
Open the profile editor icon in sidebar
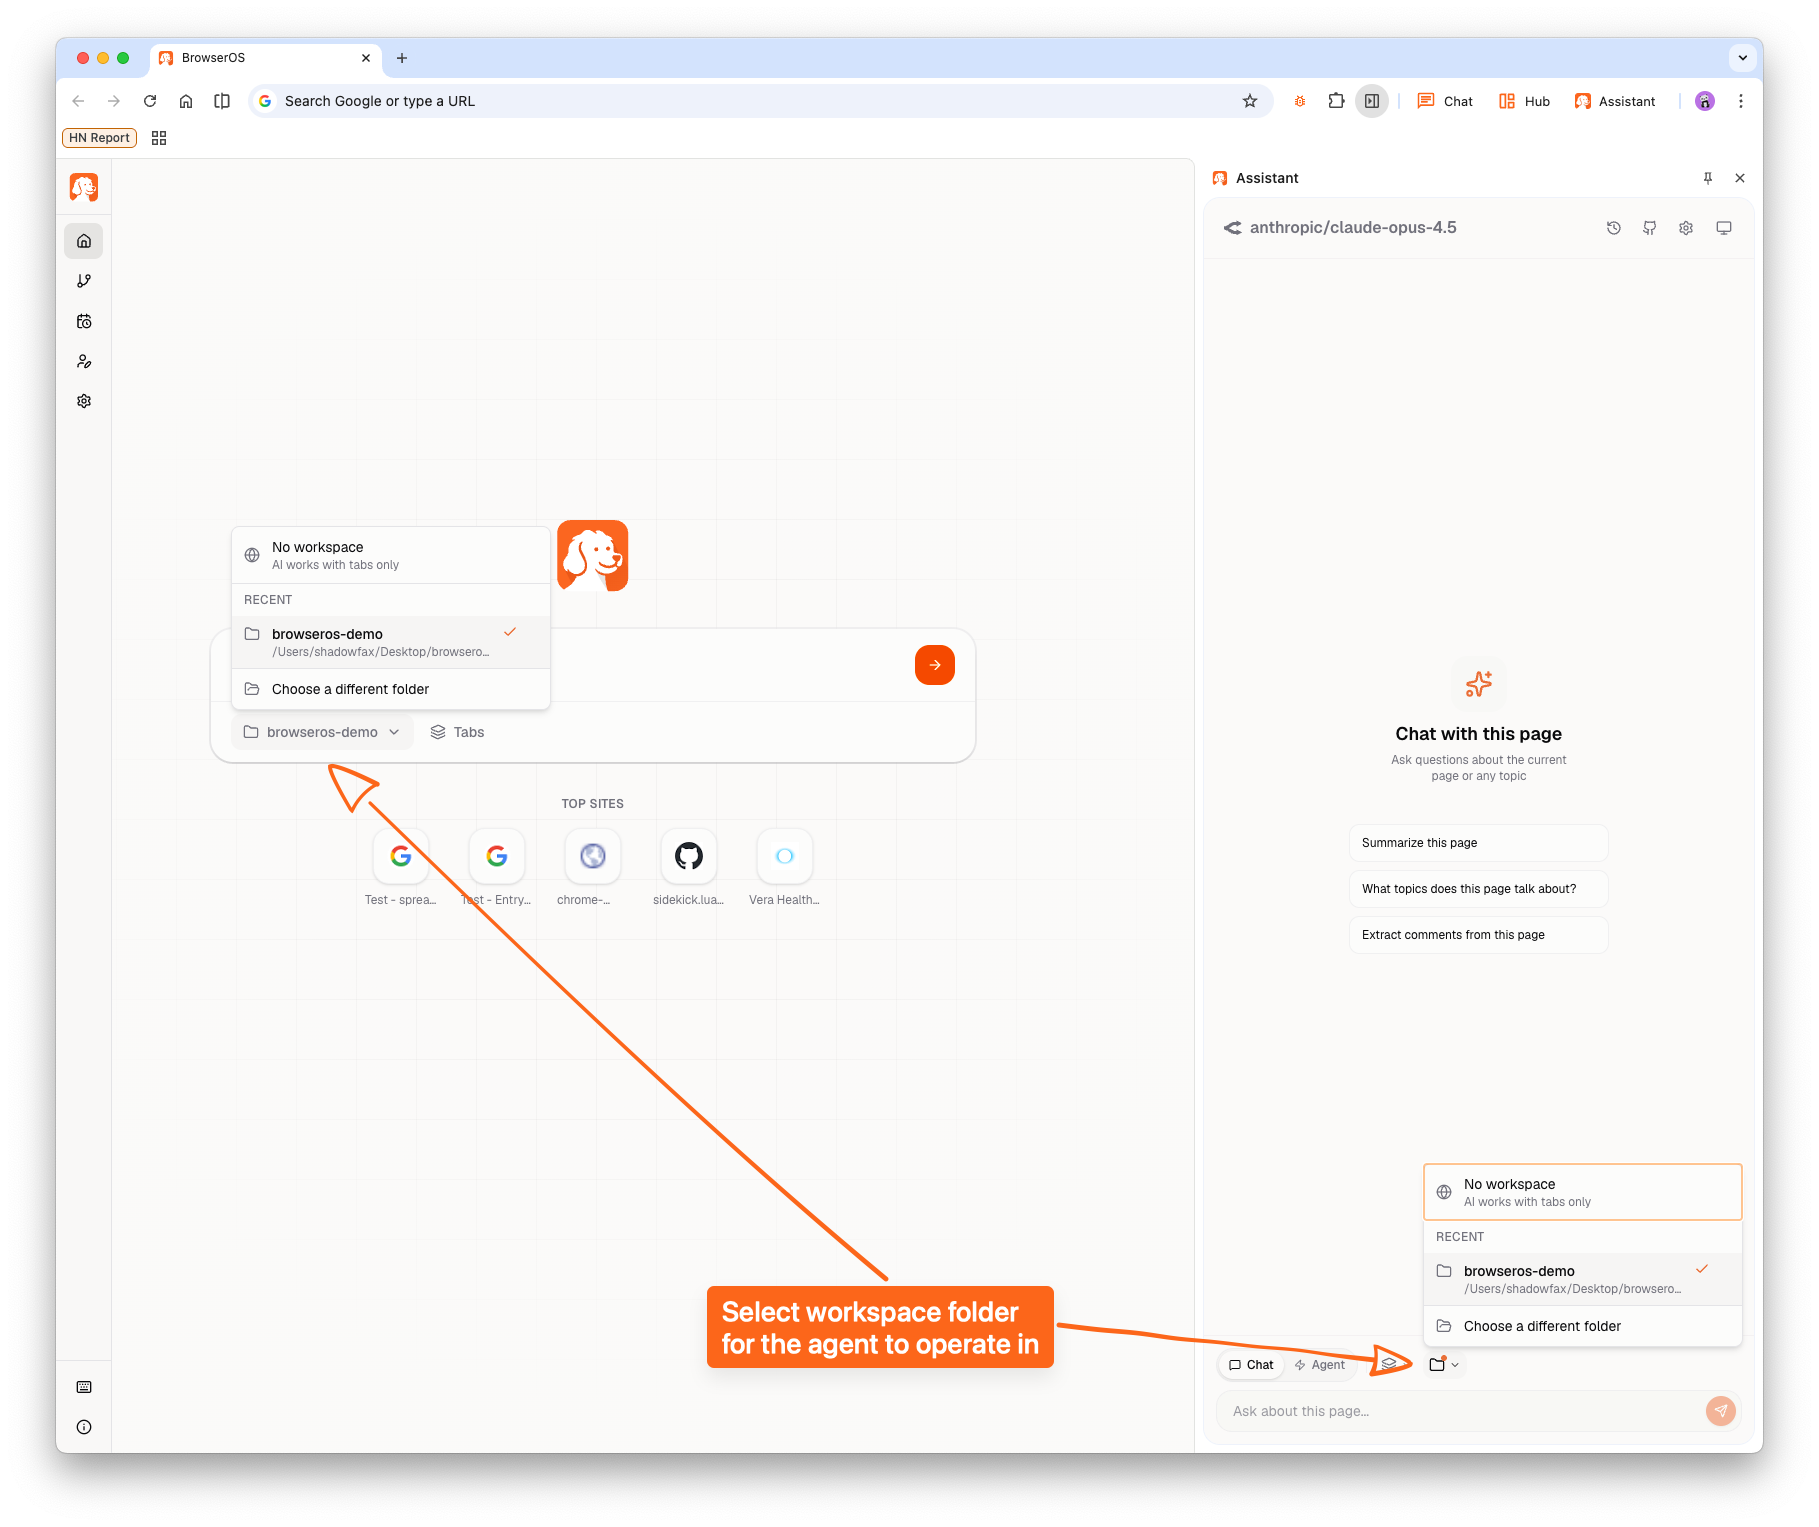83,360
